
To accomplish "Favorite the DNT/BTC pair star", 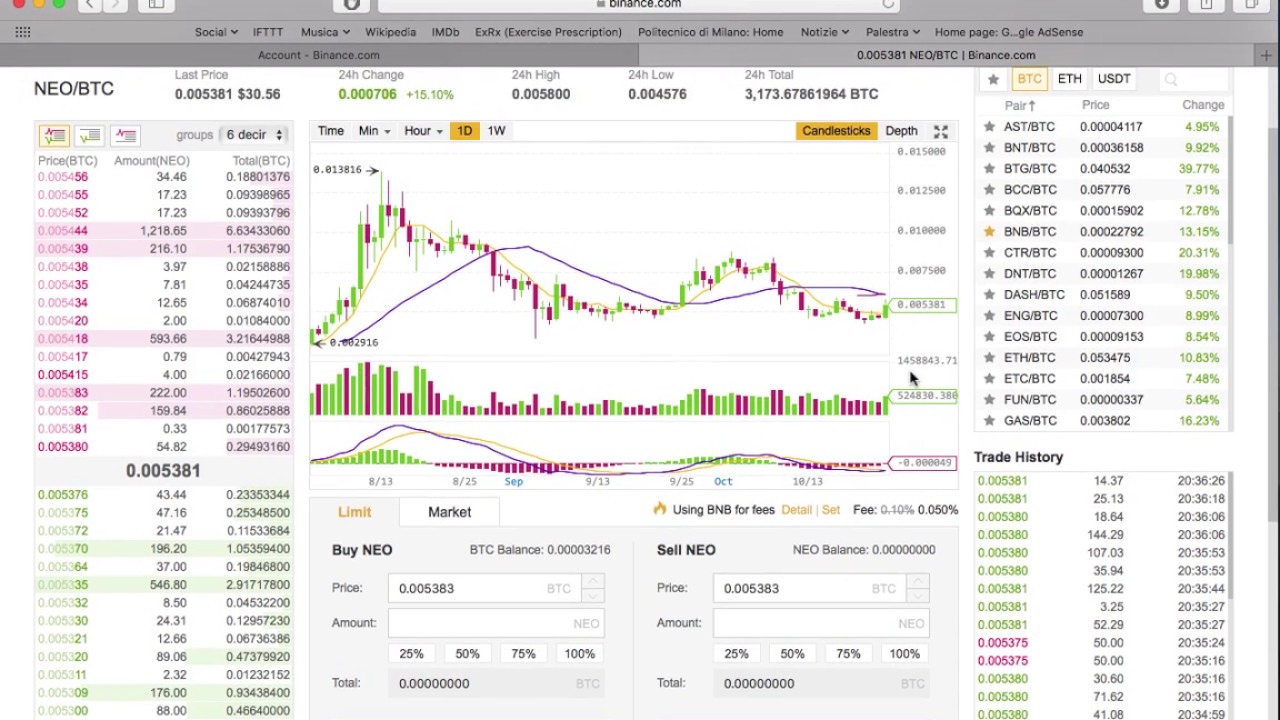I will point(989,274).
